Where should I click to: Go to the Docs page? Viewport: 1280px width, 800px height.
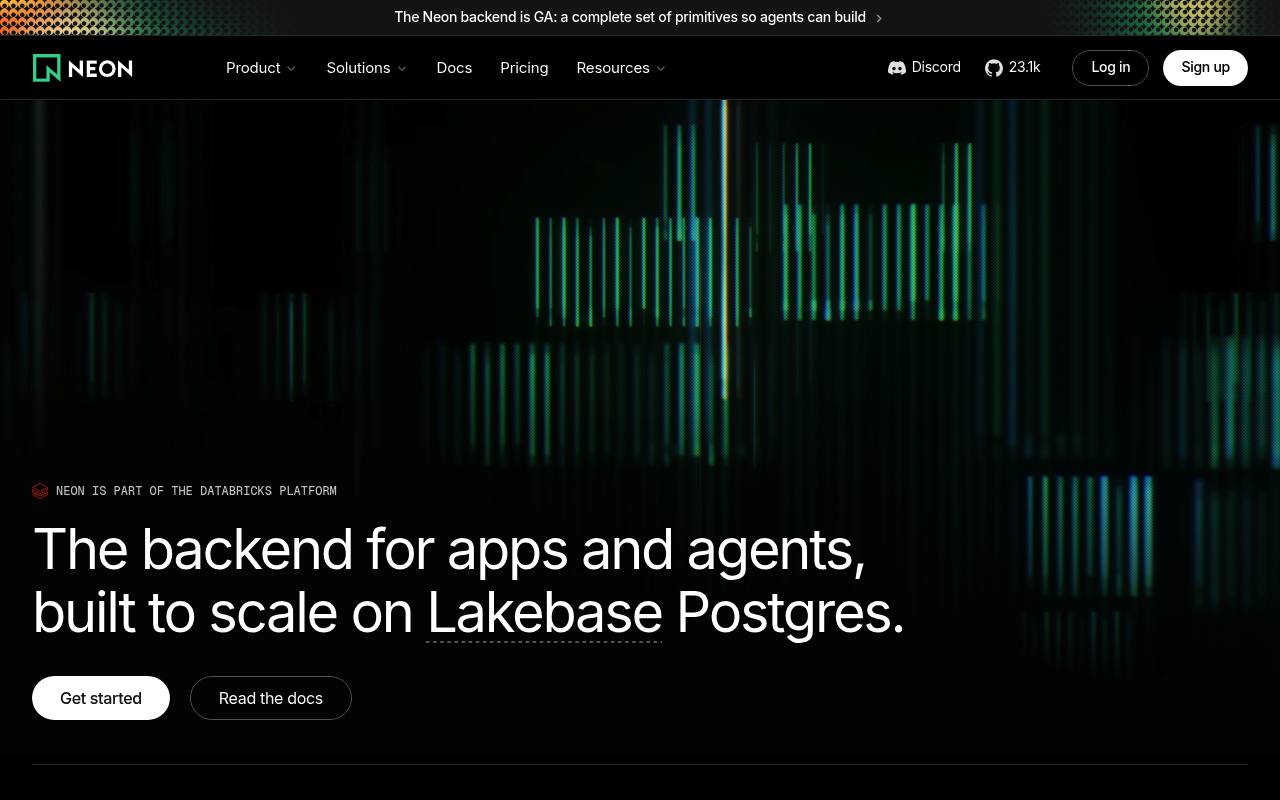(x=454, y=68)
